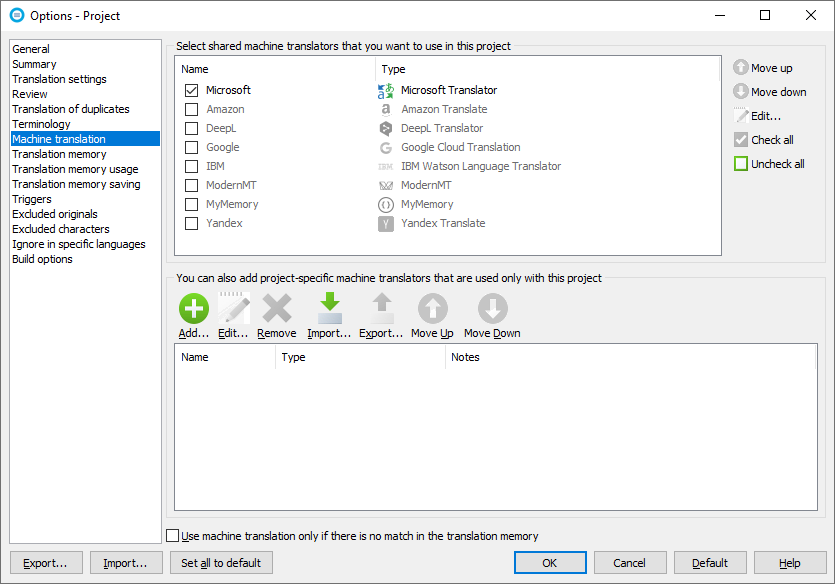Click the green arrow Import icon

(330, 308)
